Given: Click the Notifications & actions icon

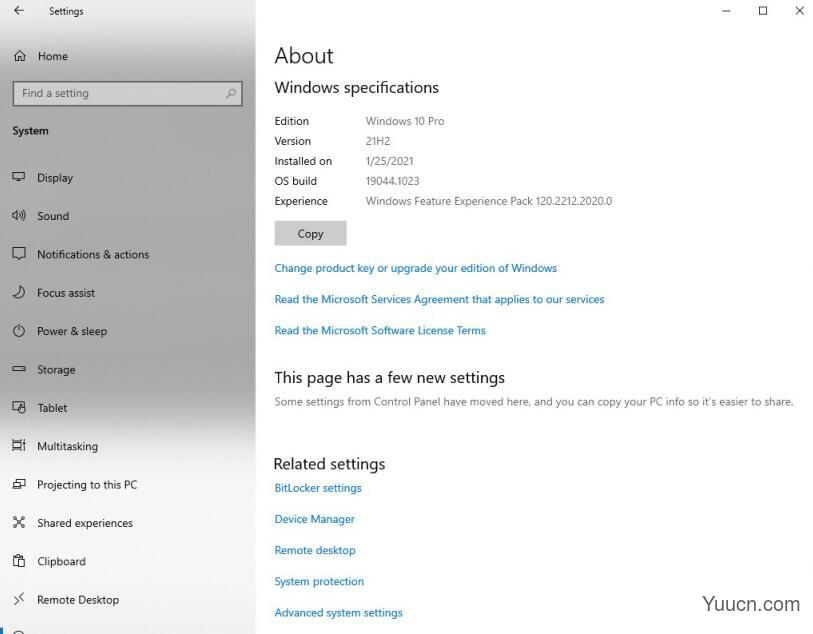Looking at the screenshot, I should pos(19,254).
